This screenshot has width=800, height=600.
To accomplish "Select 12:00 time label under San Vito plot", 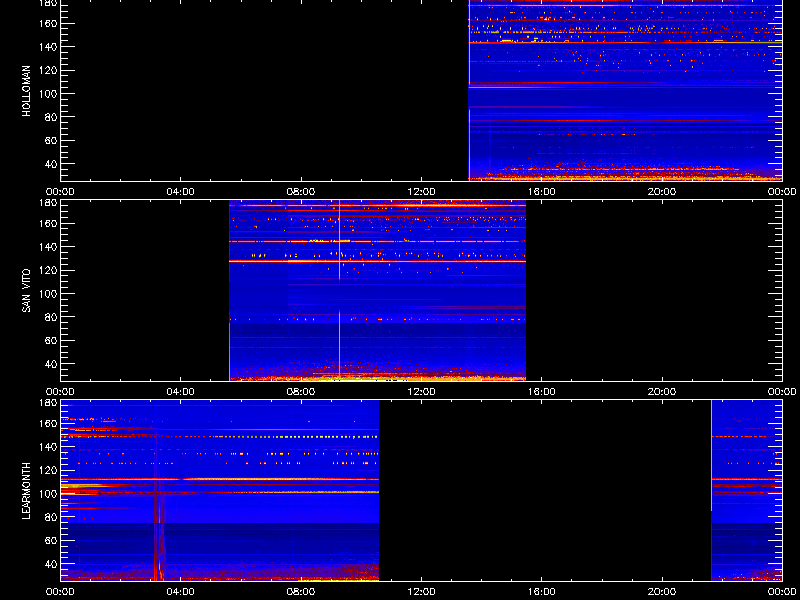I will pos(421,392).
